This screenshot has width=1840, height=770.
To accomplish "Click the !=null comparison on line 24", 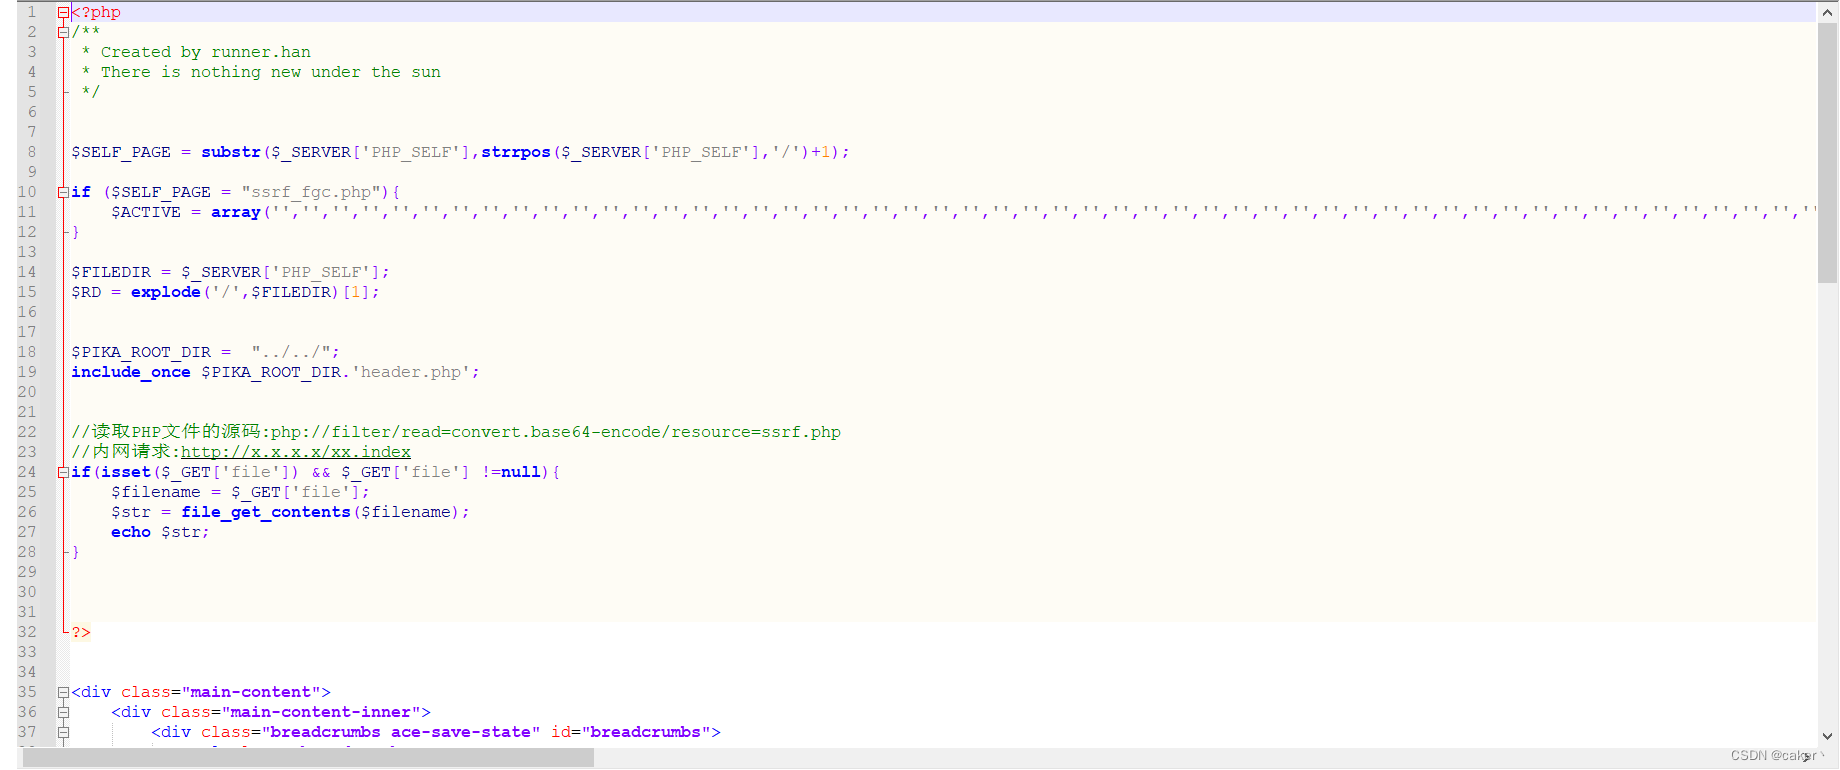I will tap(511, 472).
